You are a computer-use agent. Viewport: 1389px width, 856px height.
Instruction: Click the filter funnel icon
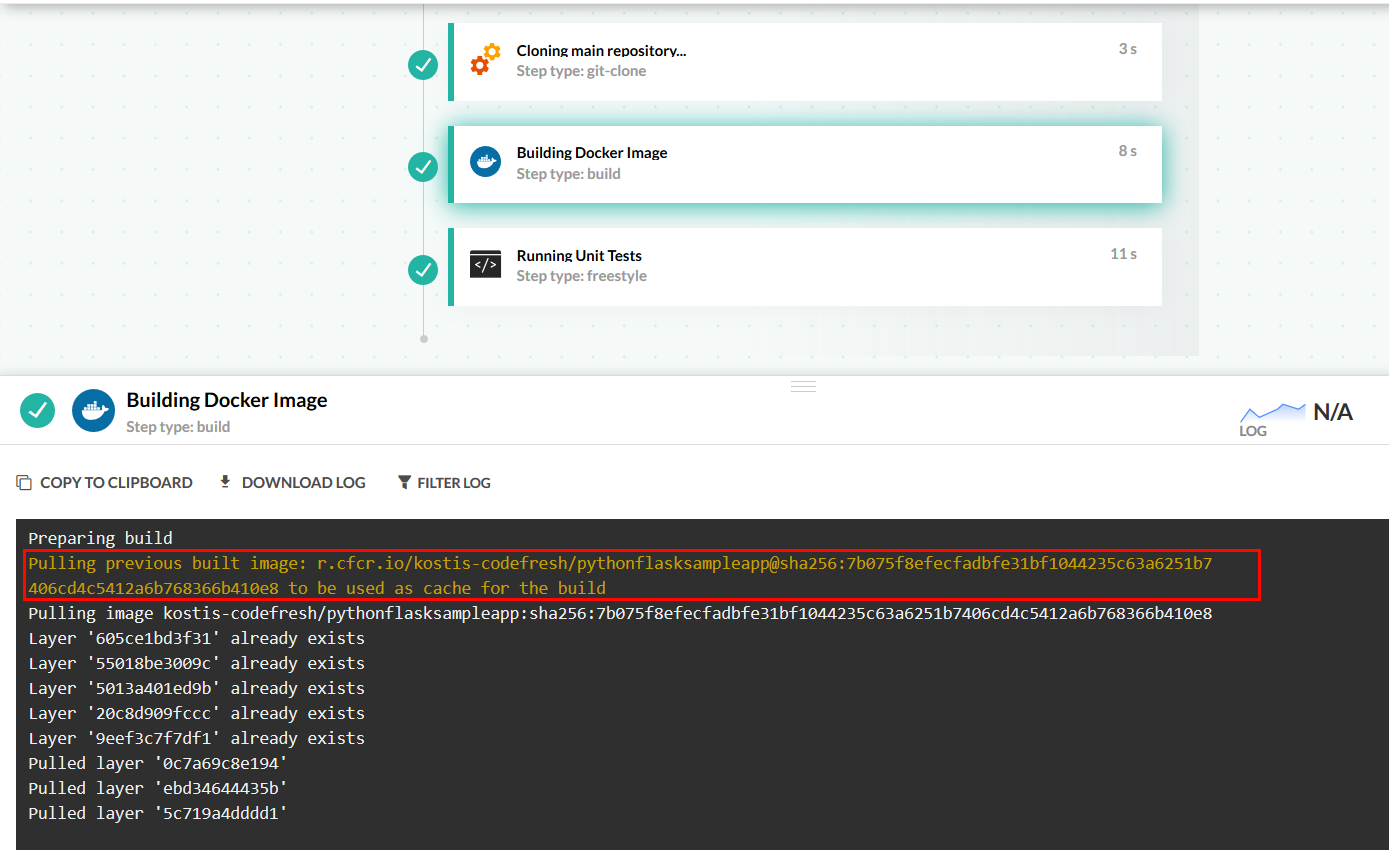404,483
